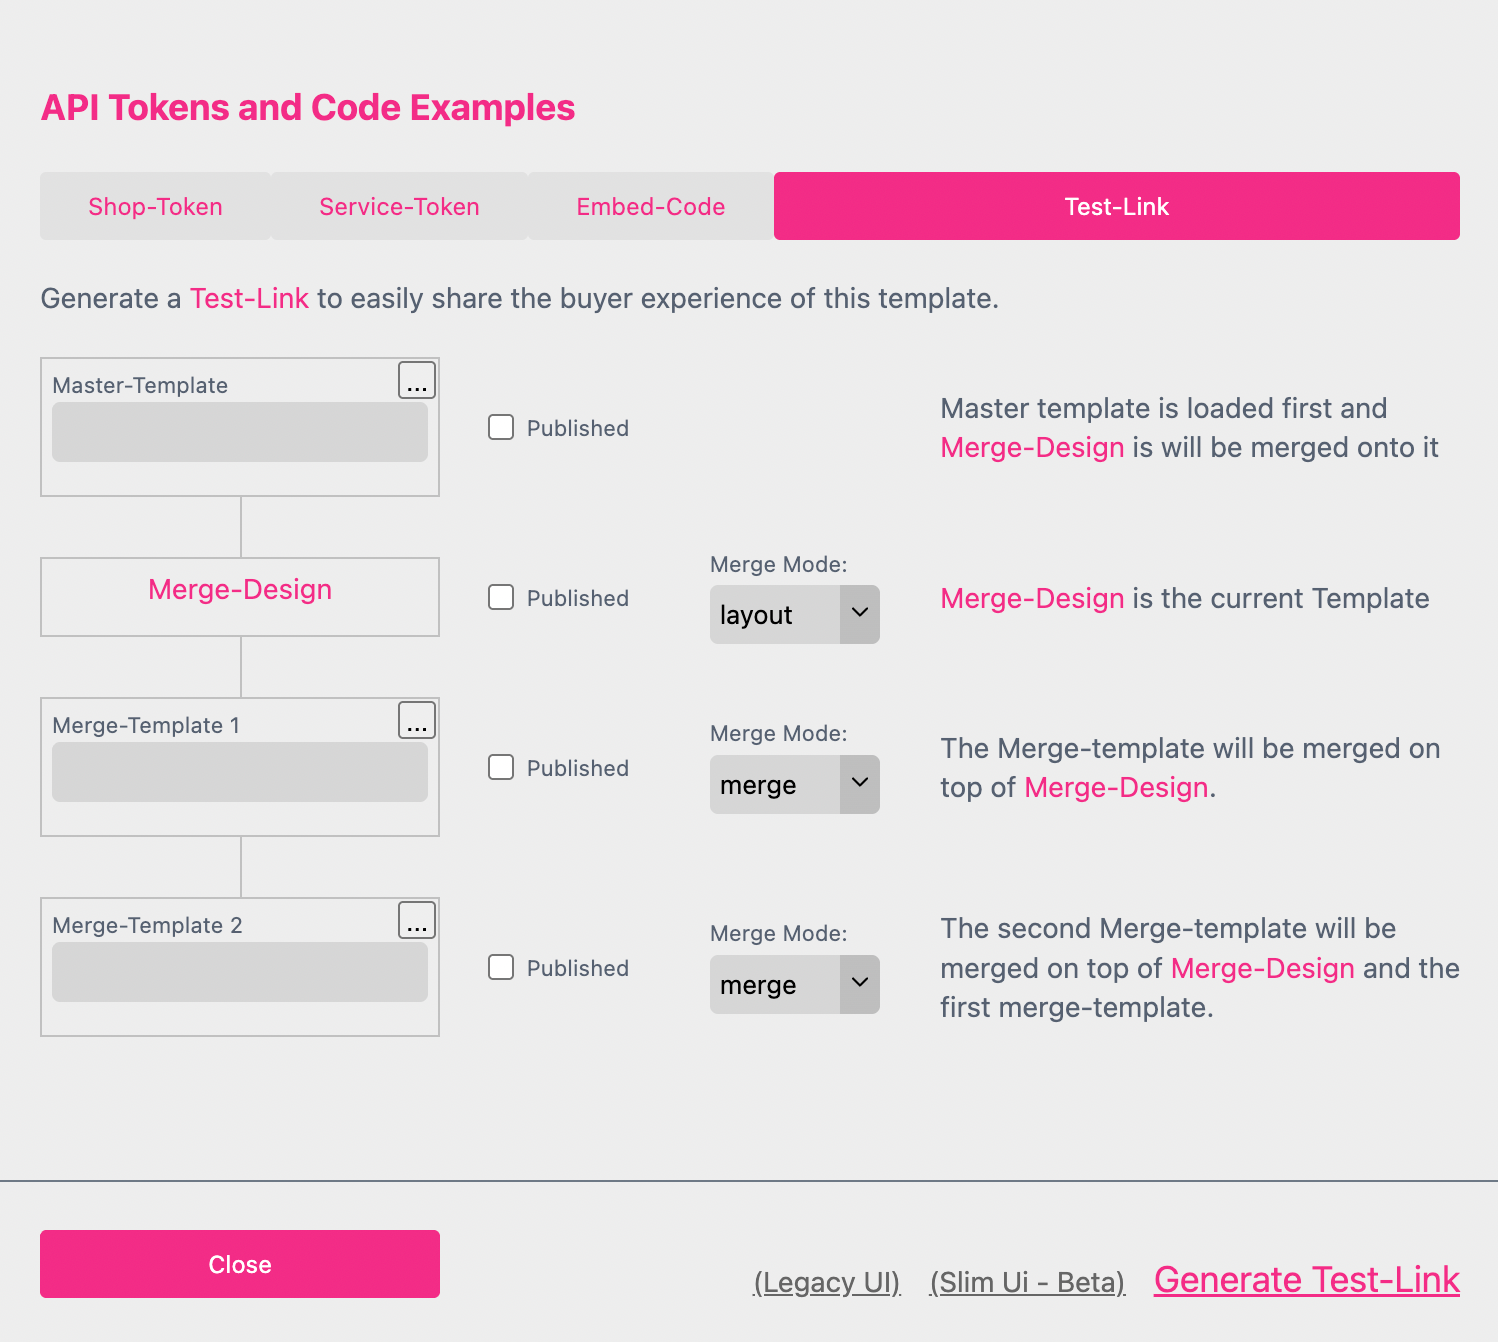Open the merge dropdown beside Merge-Template 2
Screen dimensions: 1498x1342
point(794,984)
